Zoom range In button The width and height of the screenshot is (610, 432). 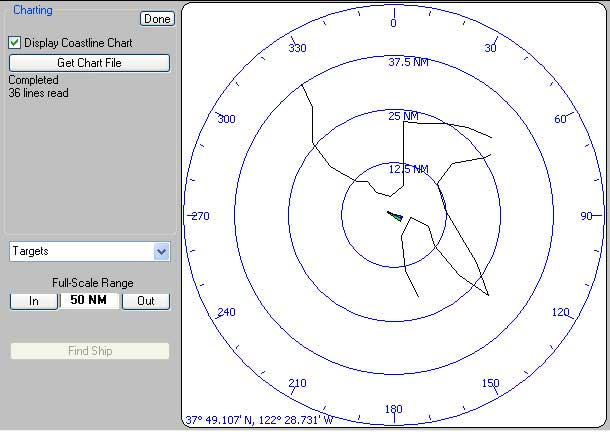pyautogui.click(x=34, y=301)
